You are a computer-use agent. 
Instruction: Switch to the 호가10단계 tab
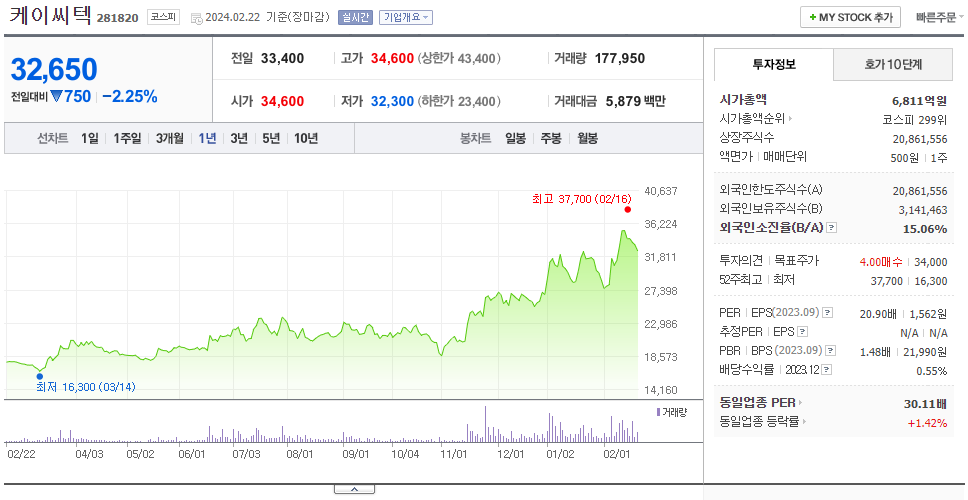(893, 64)
